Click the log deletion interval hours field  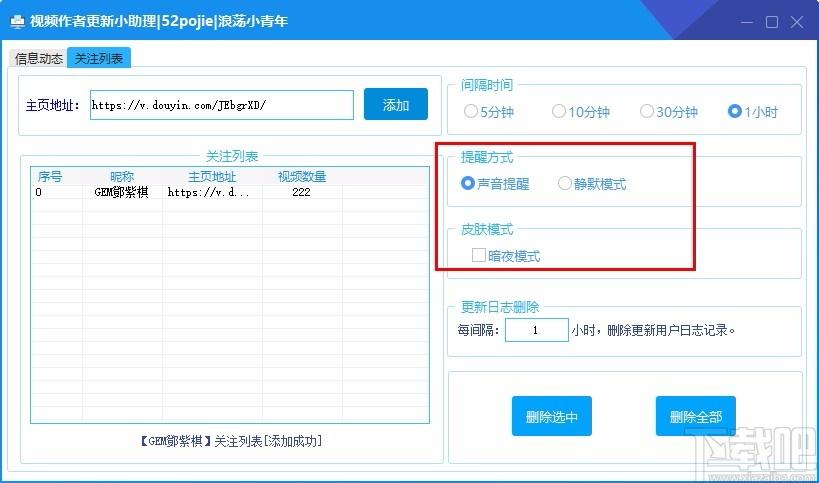tap(536, 330)
